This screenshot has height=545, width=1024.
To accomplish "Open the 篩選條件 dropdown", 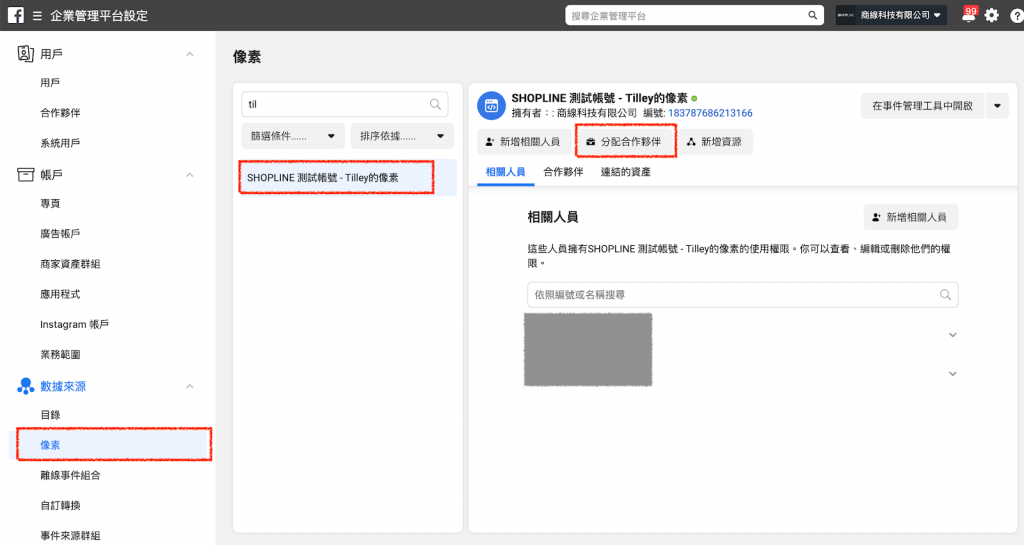I will [x=293, y=136].
